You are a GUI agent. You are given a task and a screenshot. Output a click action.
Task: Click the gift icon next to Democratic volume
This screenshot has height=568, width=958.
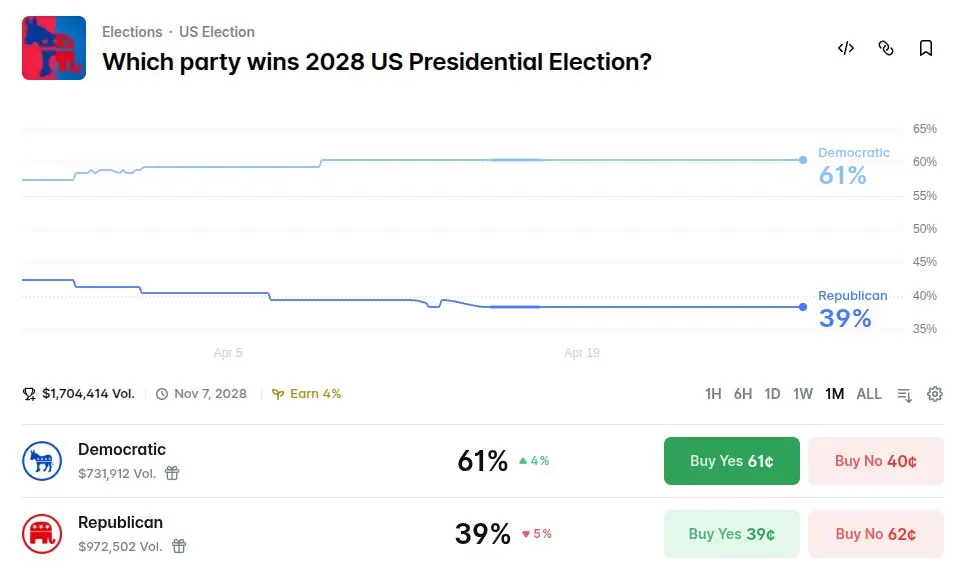(172, 473)
